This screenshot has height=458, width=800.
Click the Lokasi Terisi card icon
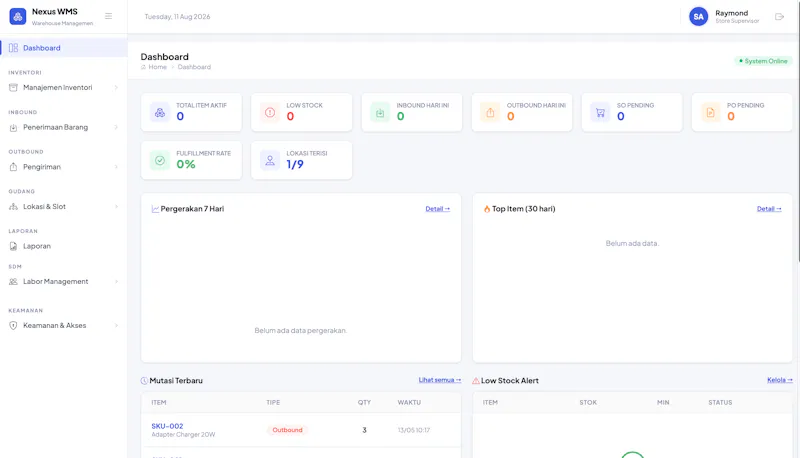pyautogui.click(x=270, y=161)
